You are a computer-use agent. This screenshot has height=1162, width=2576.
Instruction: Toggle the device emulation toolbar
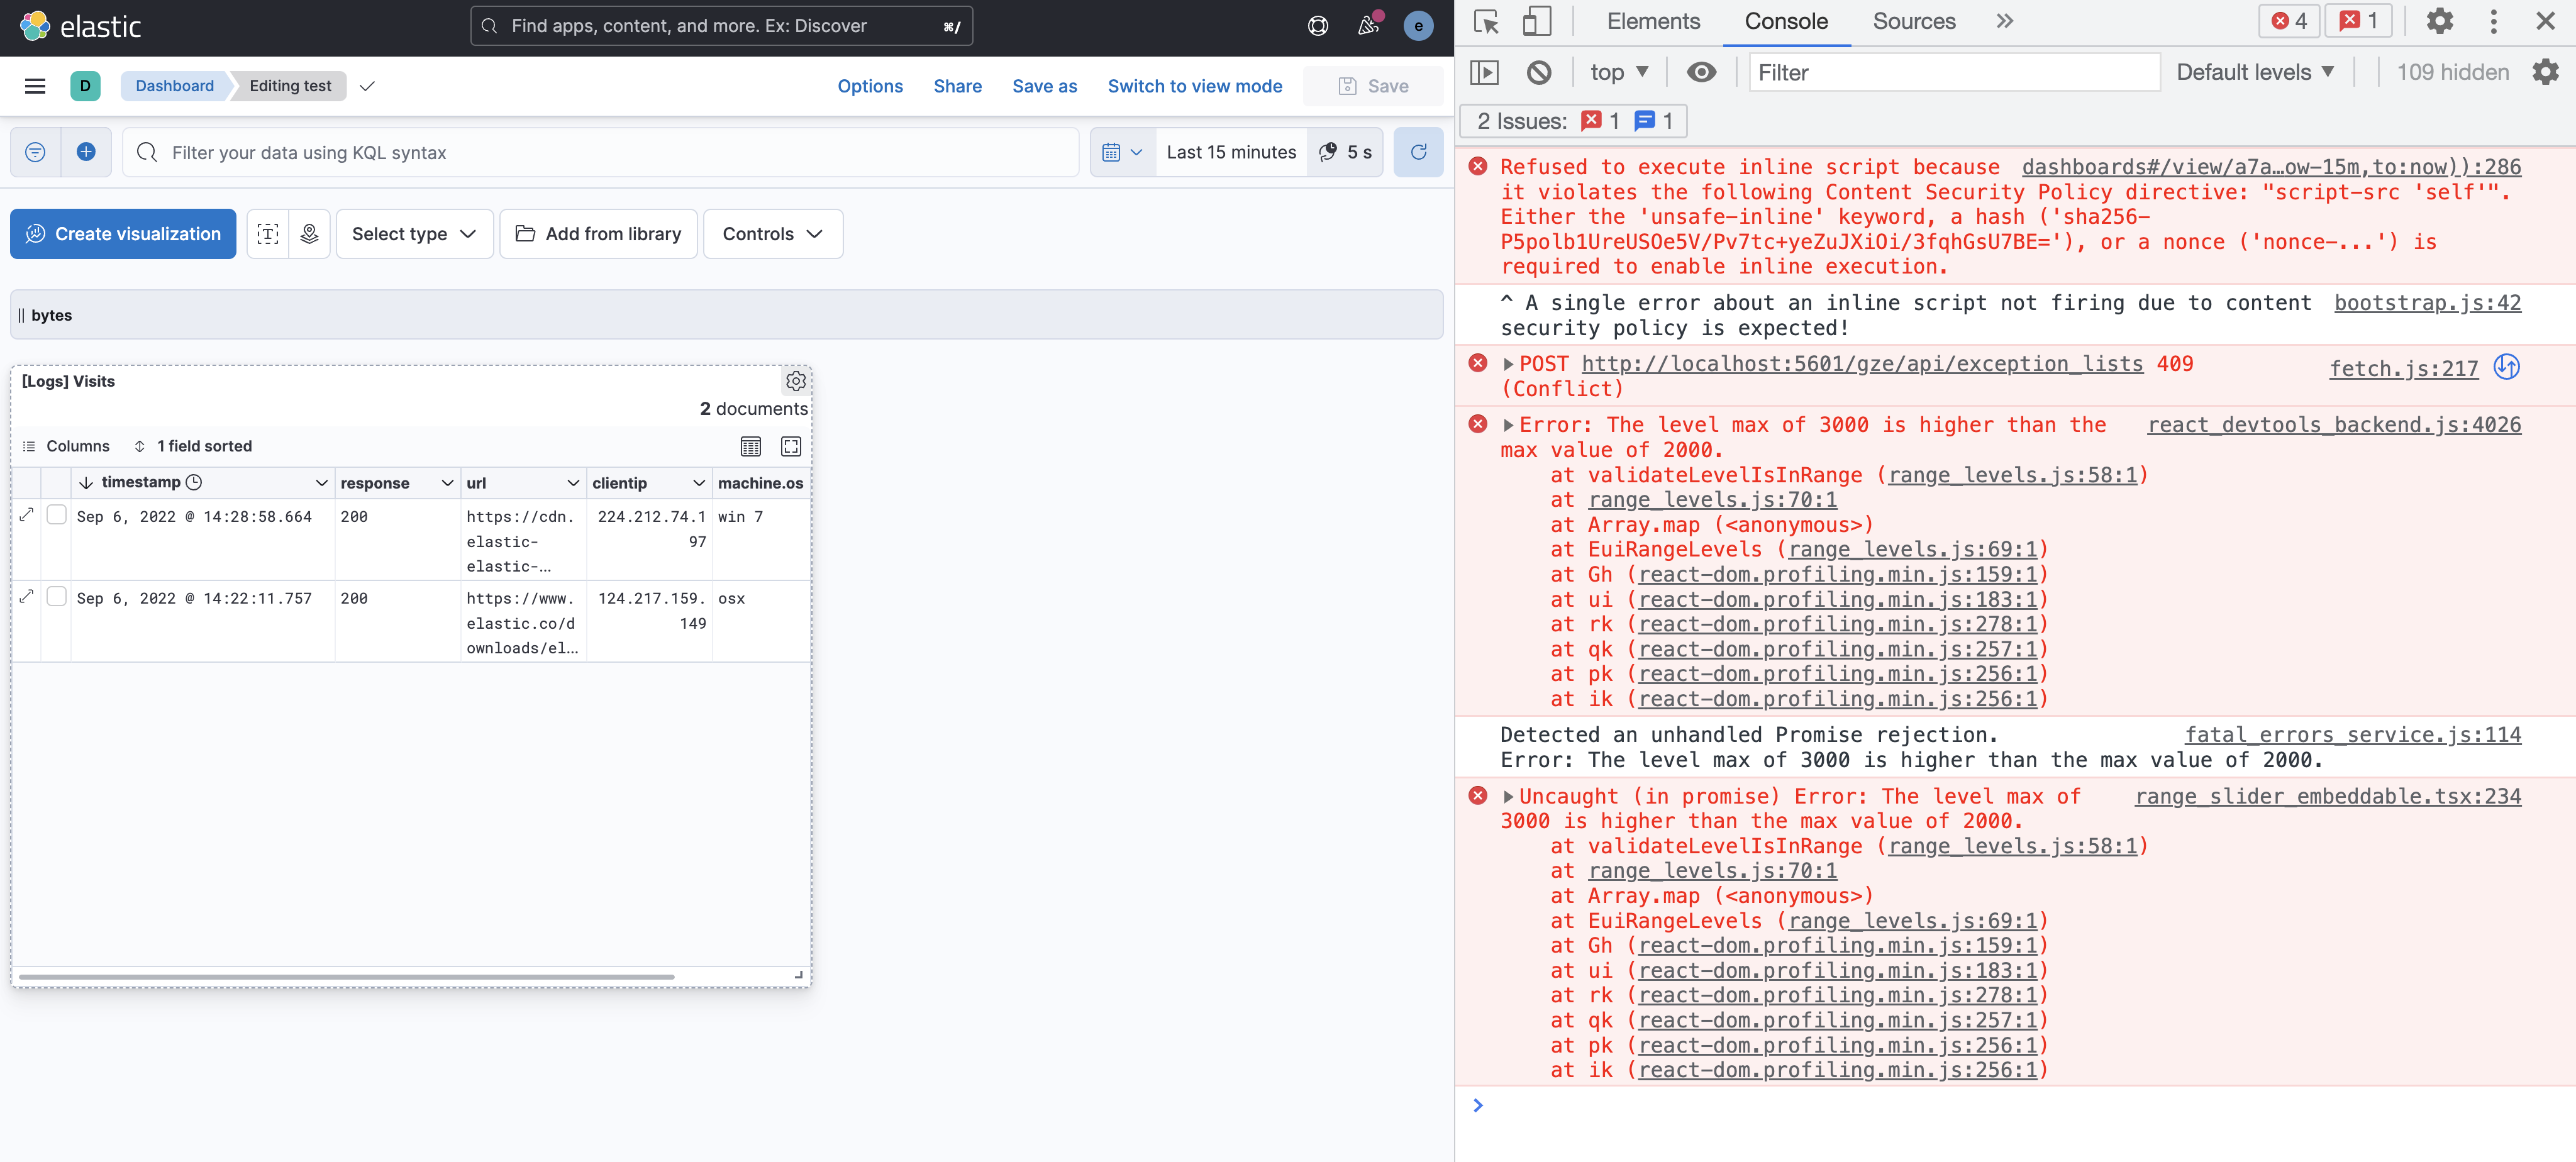pos(1537,21)
